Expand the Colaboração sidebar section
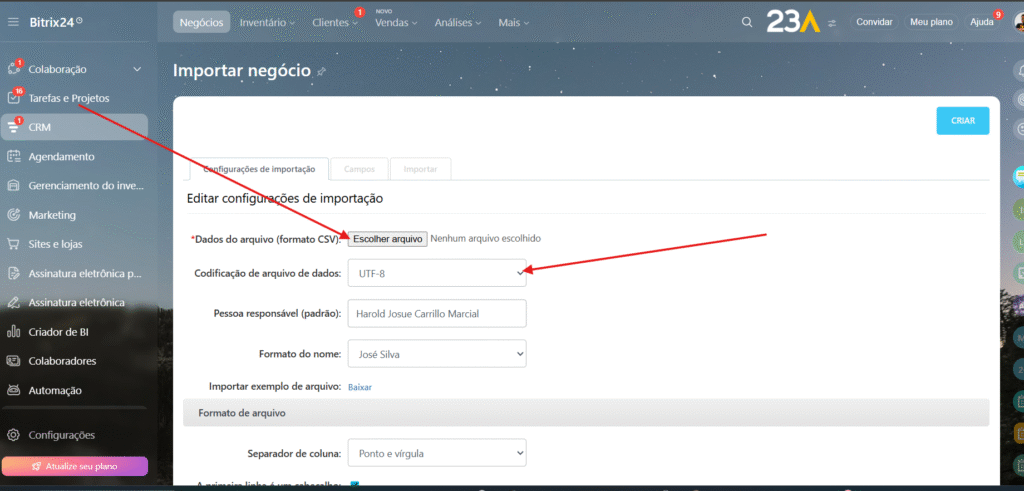The image size is (1024, 491). (137, 69)
